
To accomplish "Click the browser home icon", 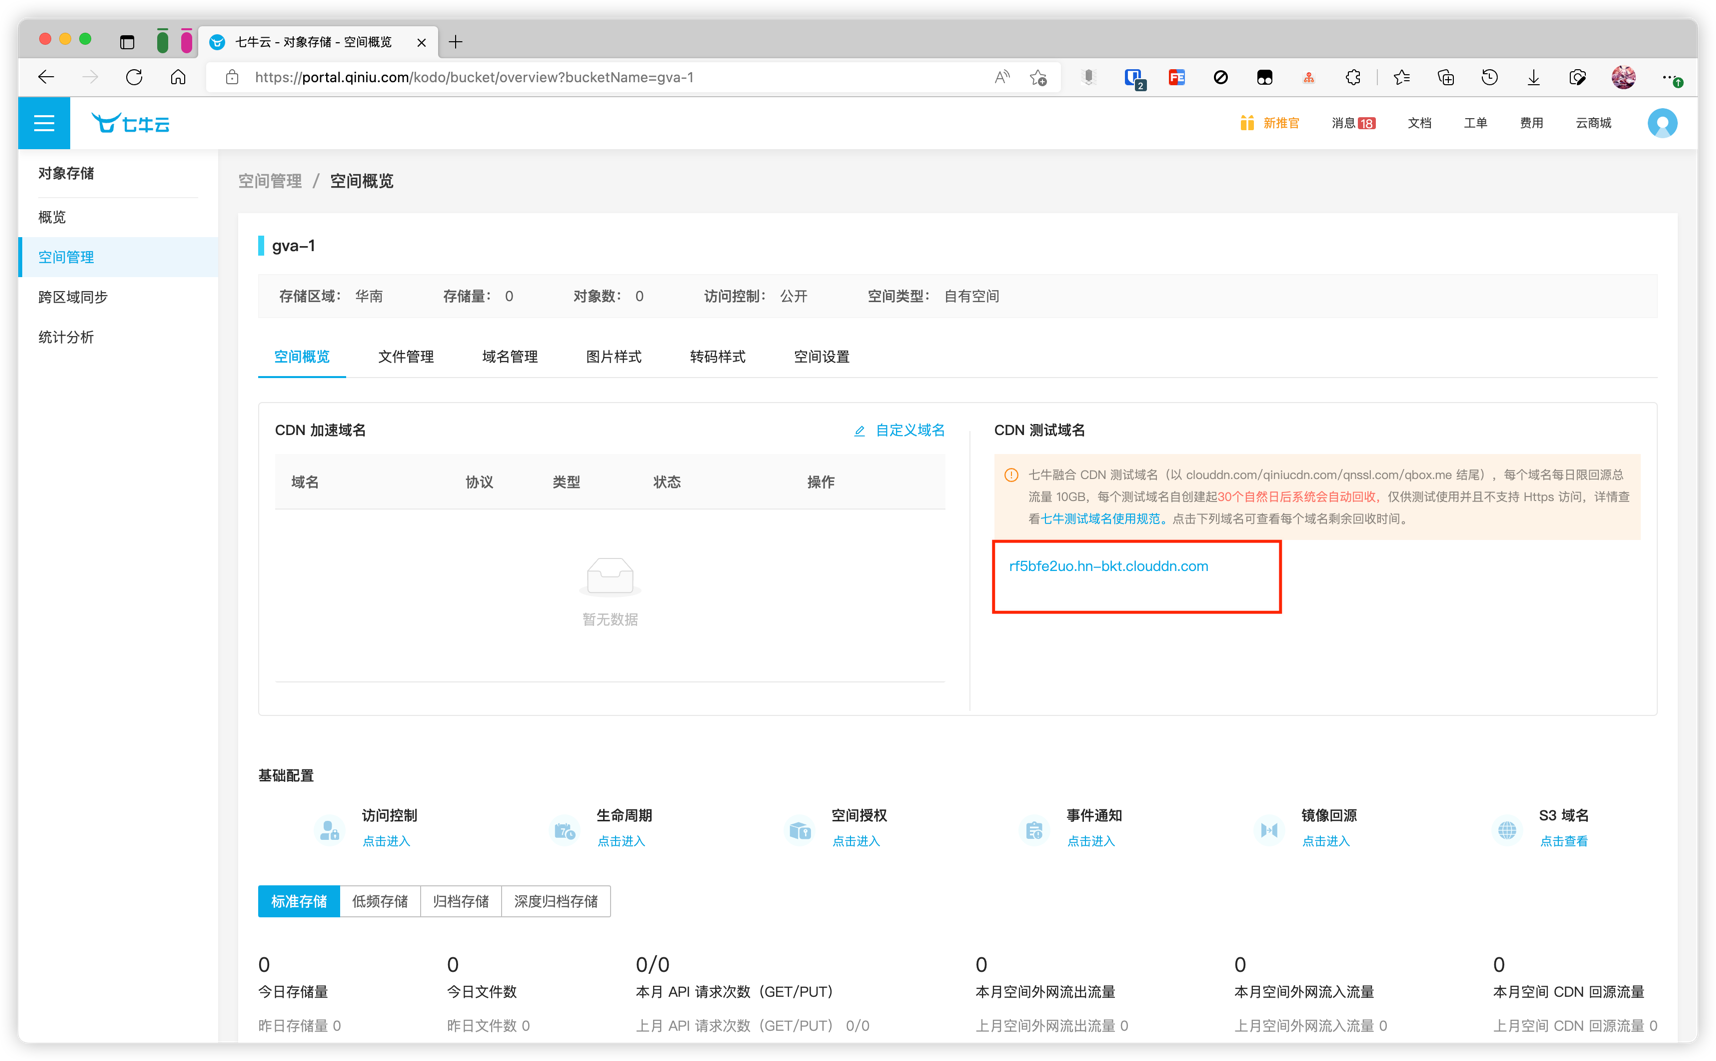I will 178,77.
